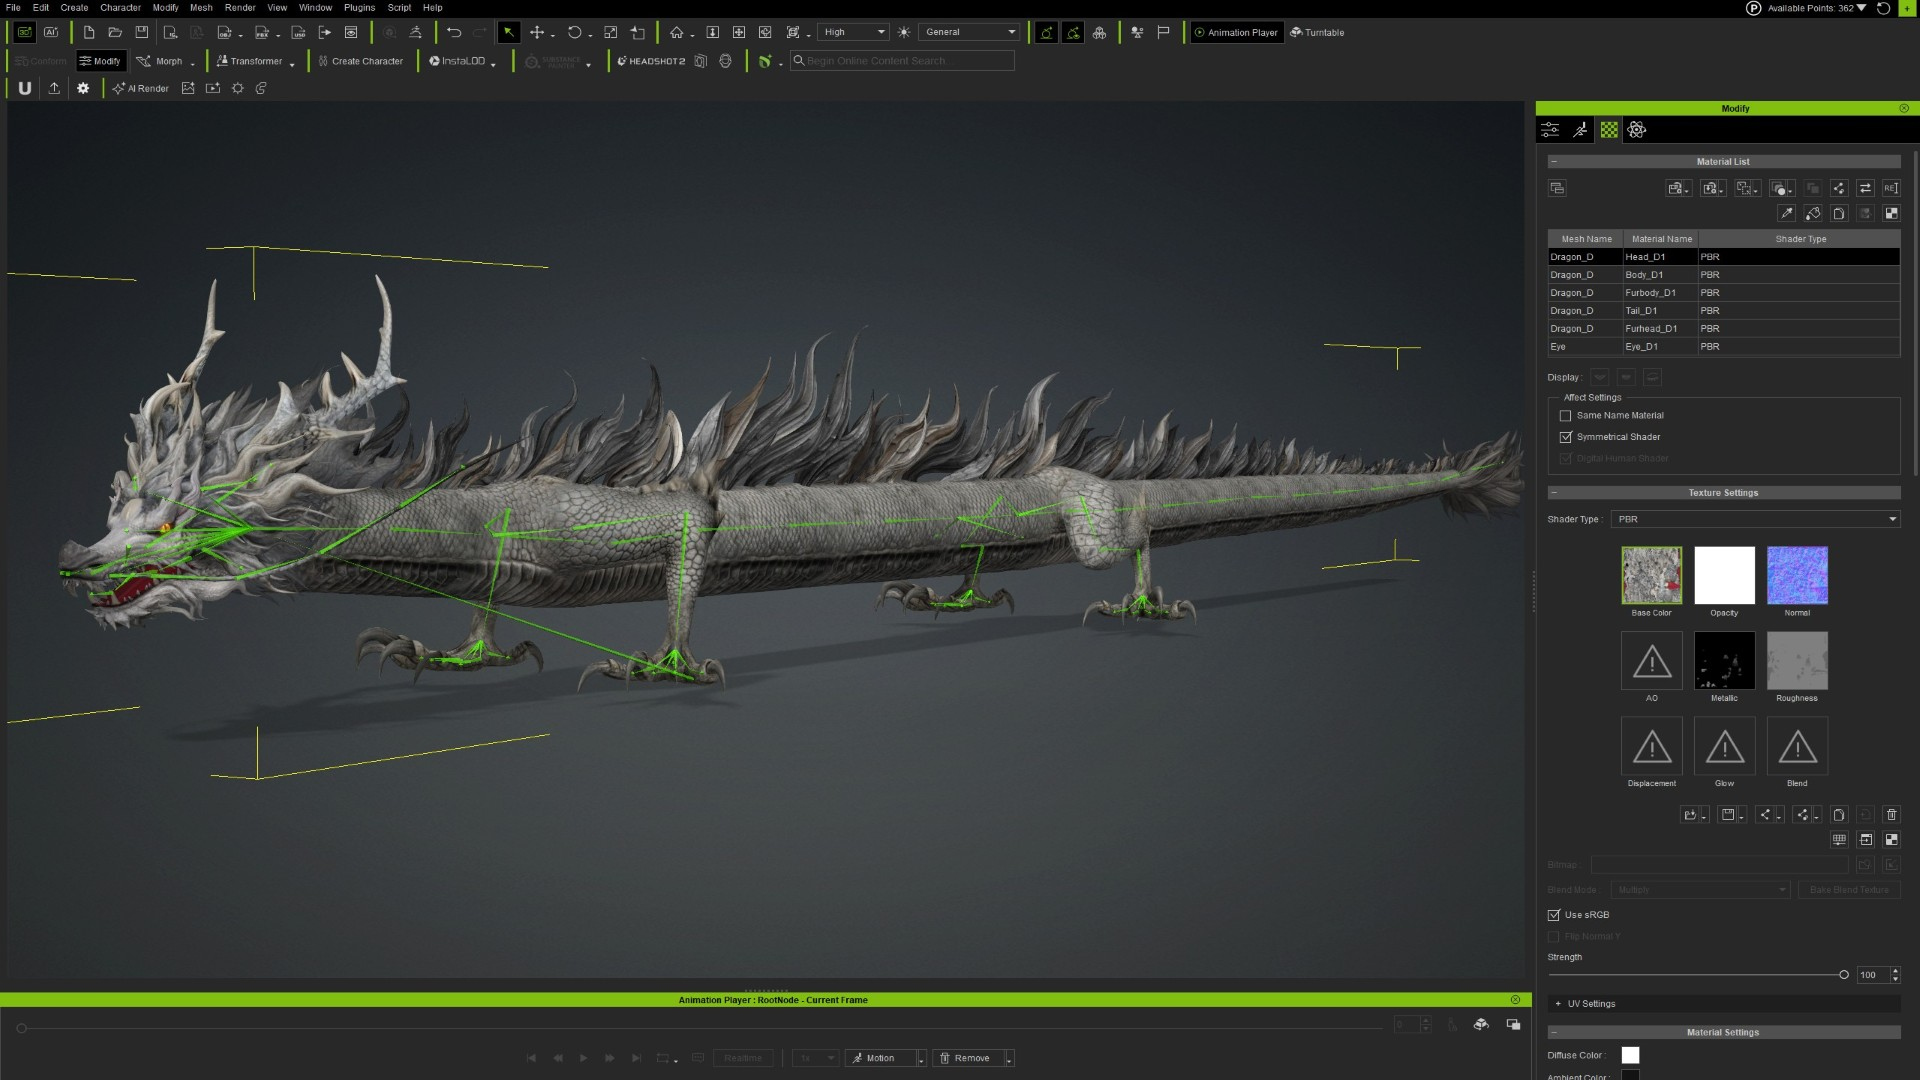Click the Base Color texture thumbnail
This screenshot has width=1920, height=1080.
pyautogui.click(x=1652, y=575)
